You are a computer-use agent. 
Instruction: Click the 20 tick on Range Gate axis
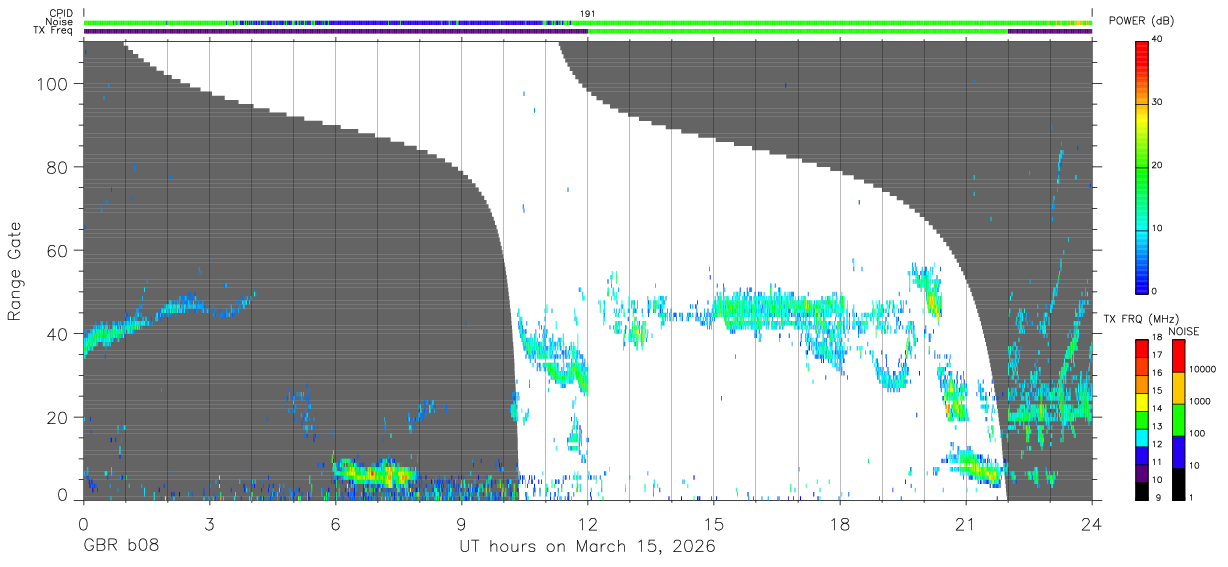pos(59,417)
